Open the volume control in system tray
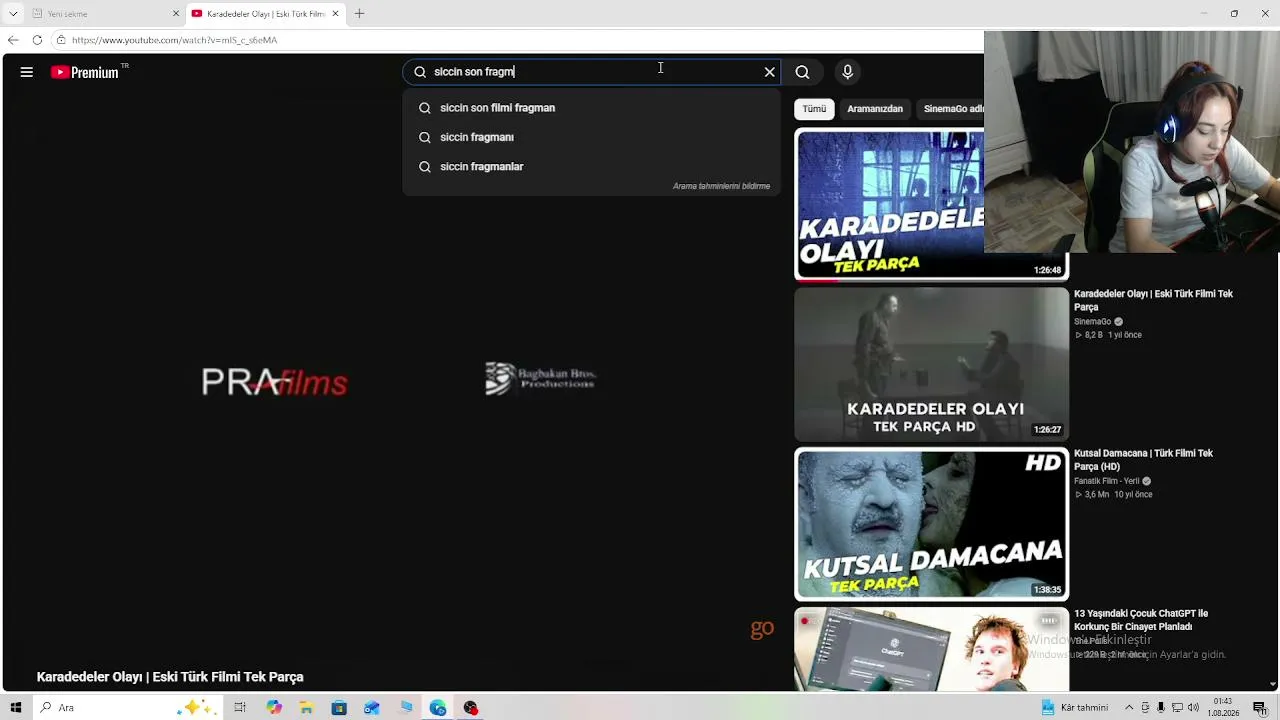Screen dimensions: 1280x720 (1193, 708)
